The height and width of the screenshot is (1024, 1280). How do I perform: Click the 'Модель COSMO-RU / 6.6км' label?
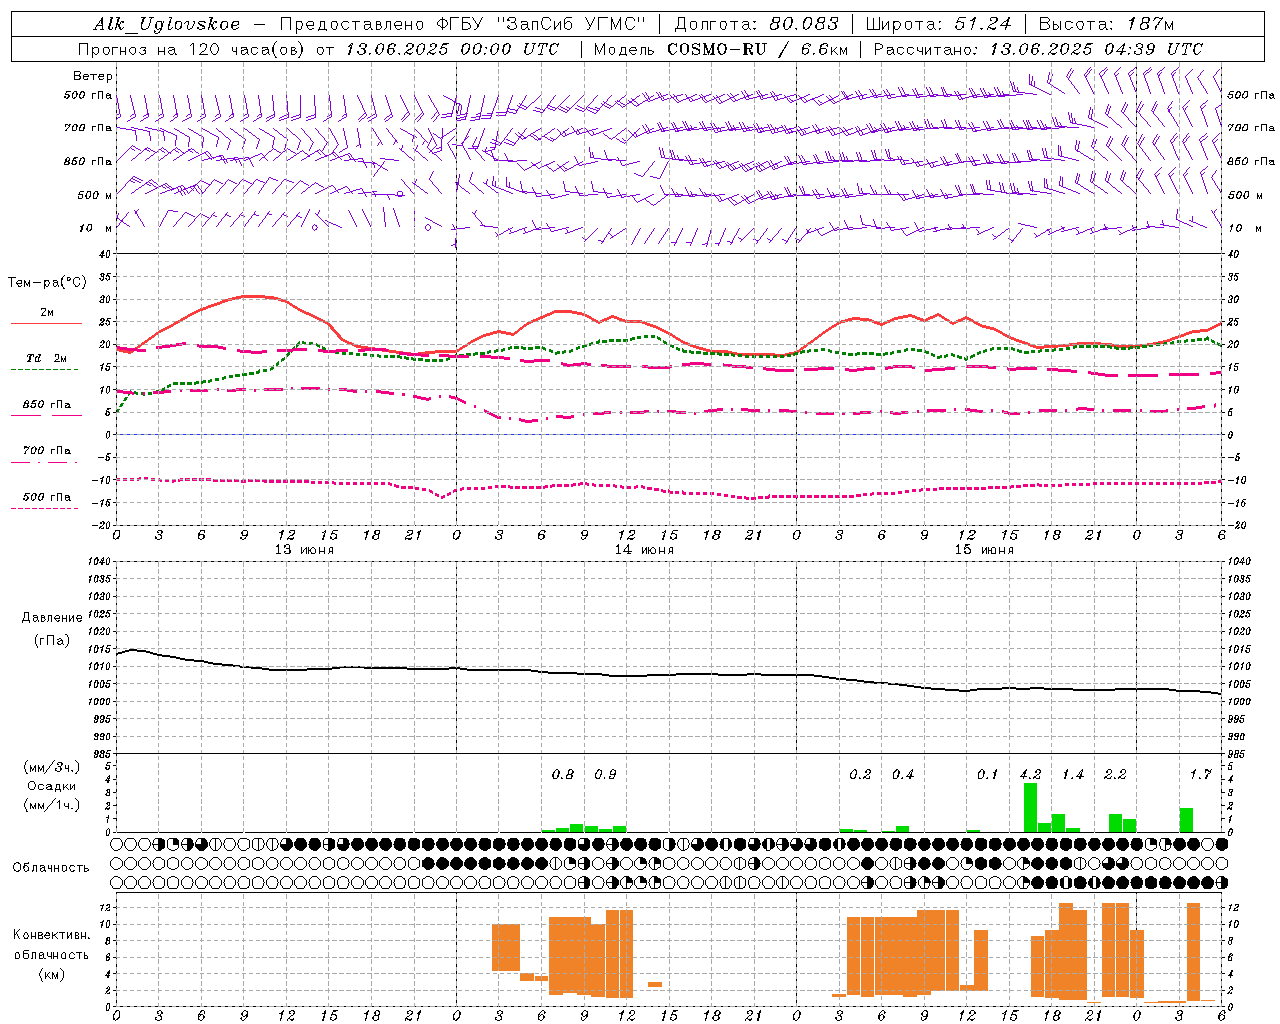pyautogui.click(x=721, y=49)
